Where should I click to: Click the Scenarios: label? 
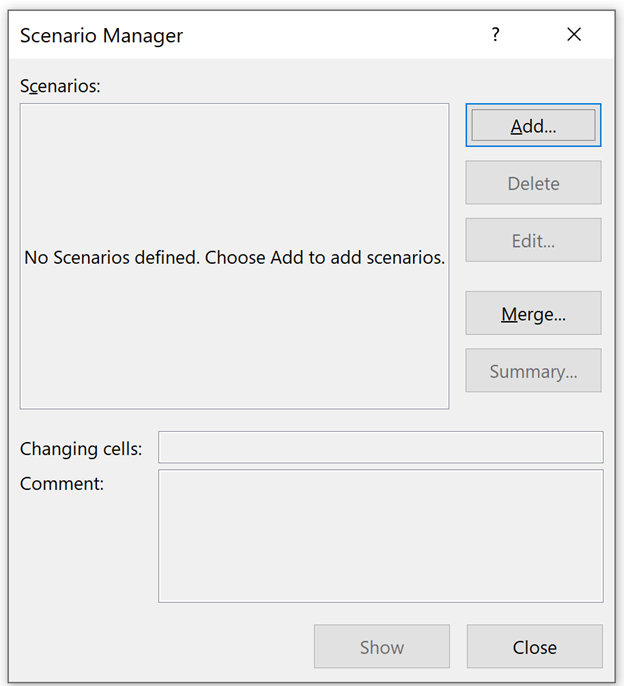coord(60,86)
